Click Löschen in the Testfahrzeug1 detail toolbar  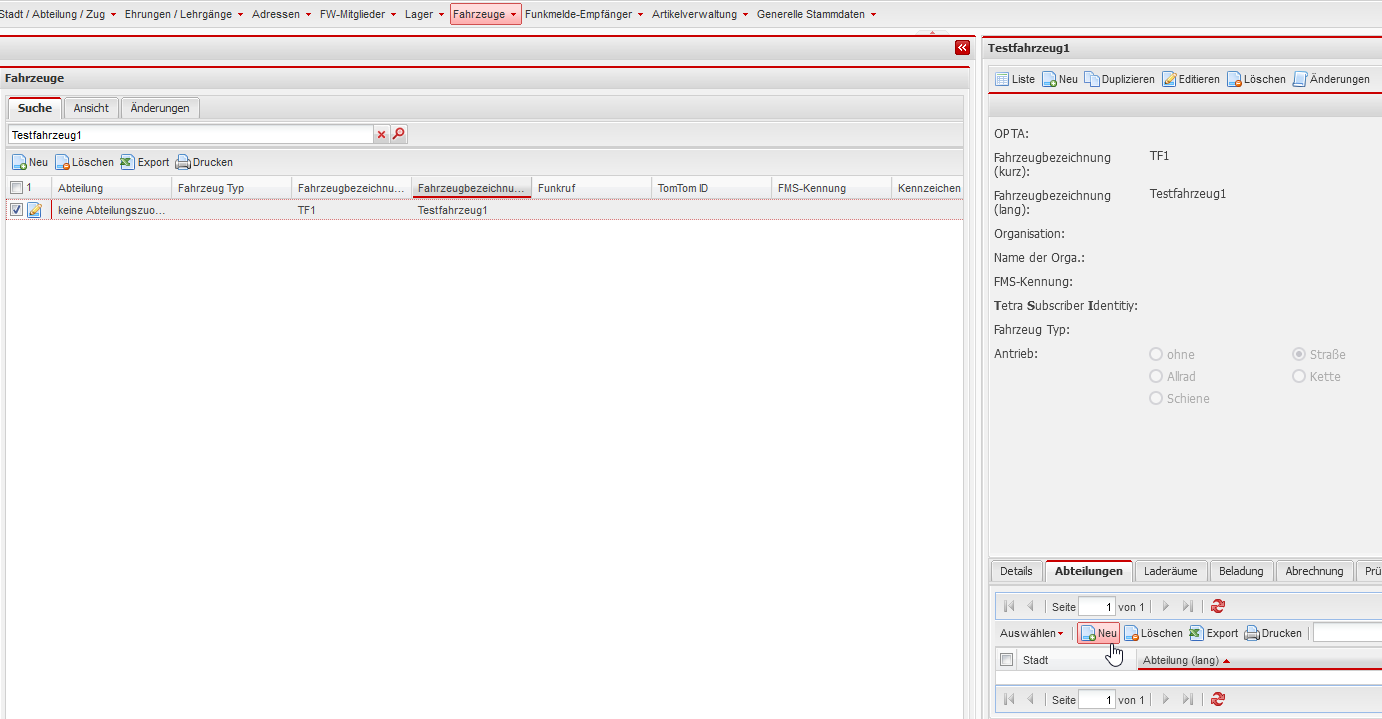click(1256, 79)
